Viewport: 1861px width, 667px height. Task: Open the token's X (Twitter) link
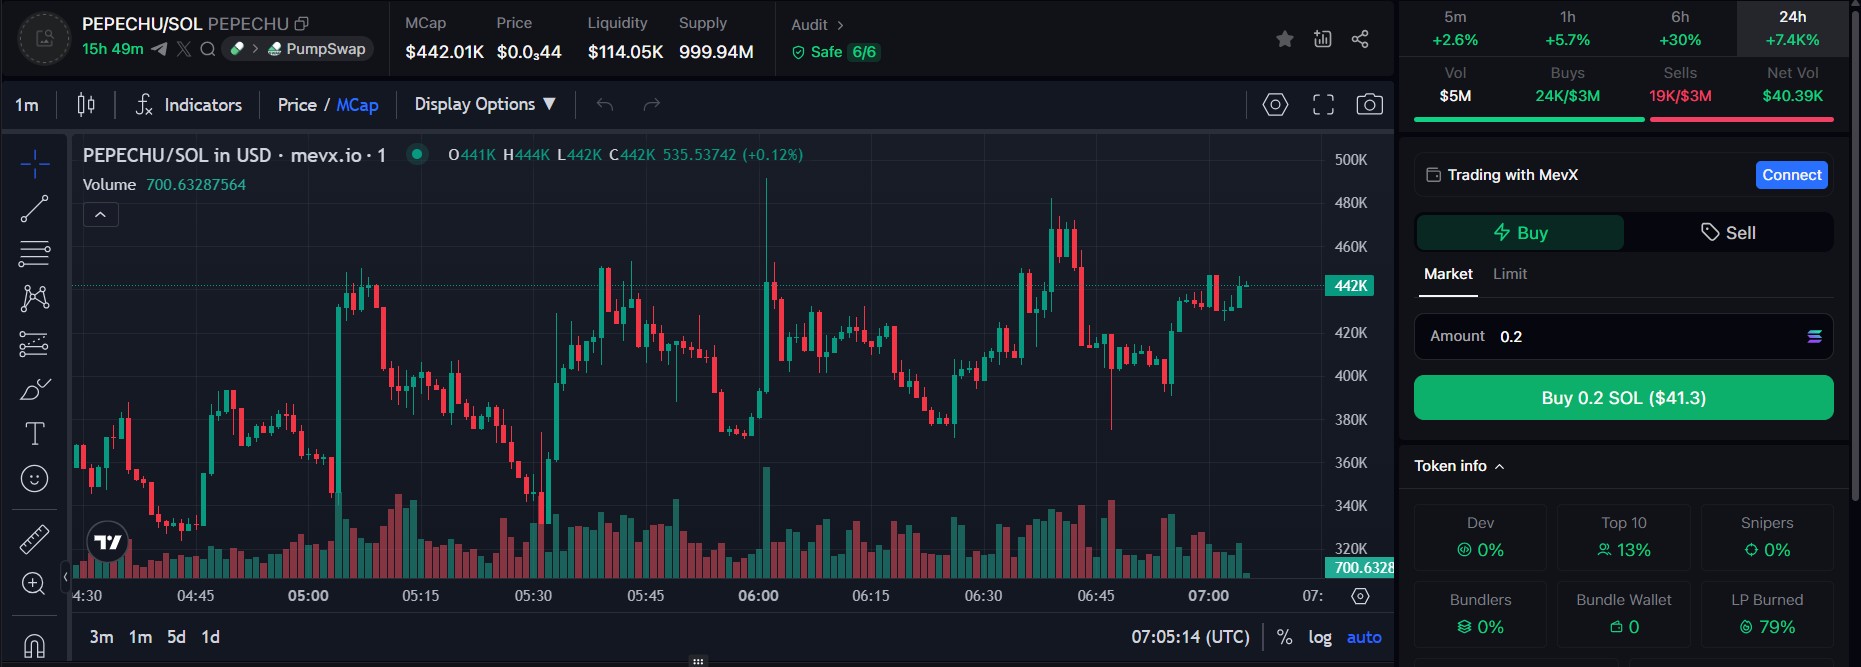[x=184, y=49]
